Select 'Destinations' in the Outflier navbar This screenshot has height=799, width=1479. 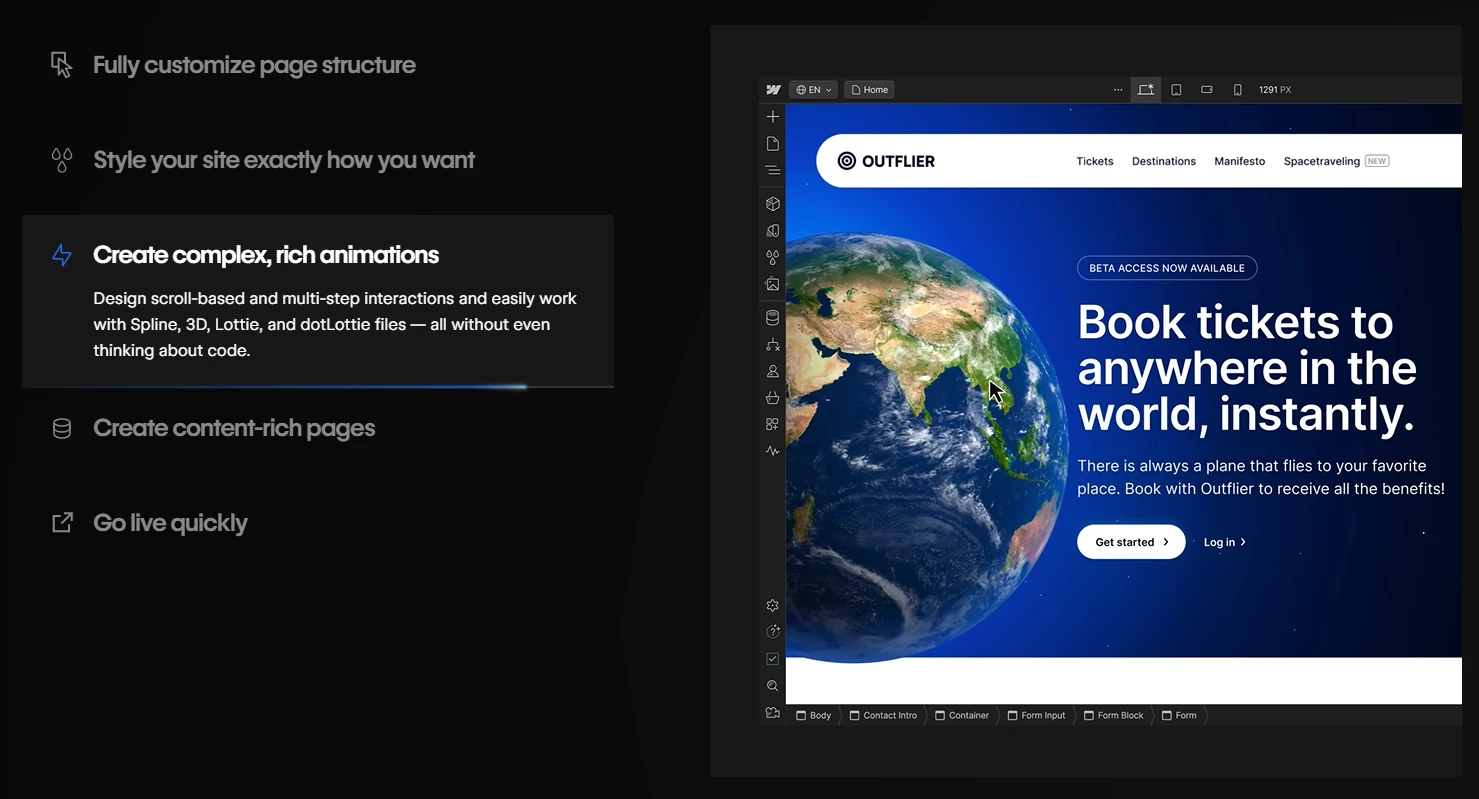(1163, 161)
